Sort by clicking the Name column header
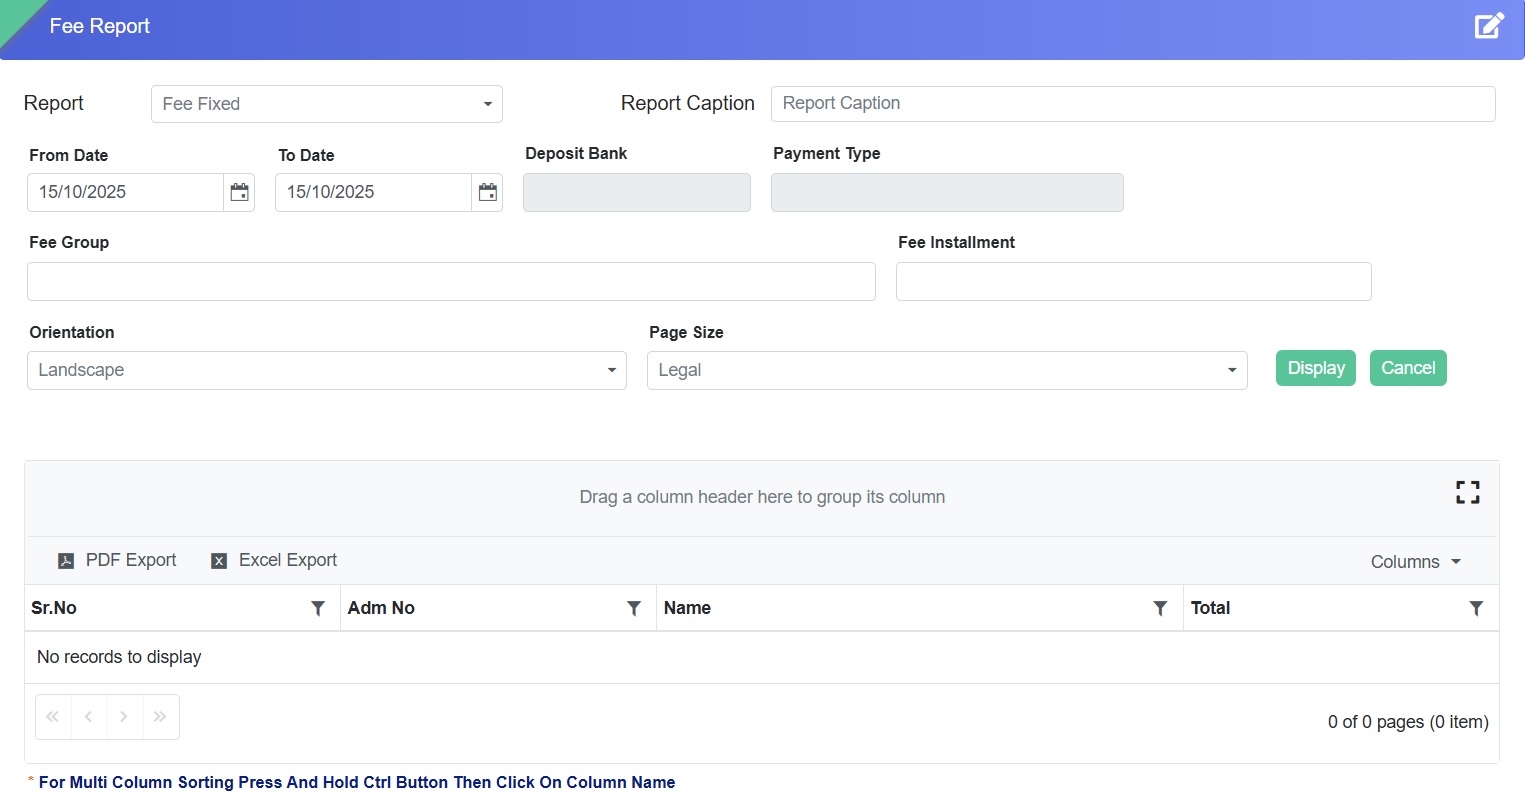Image resolution: width=1525 pixels, height=793 pixels. tap(688, 608)
